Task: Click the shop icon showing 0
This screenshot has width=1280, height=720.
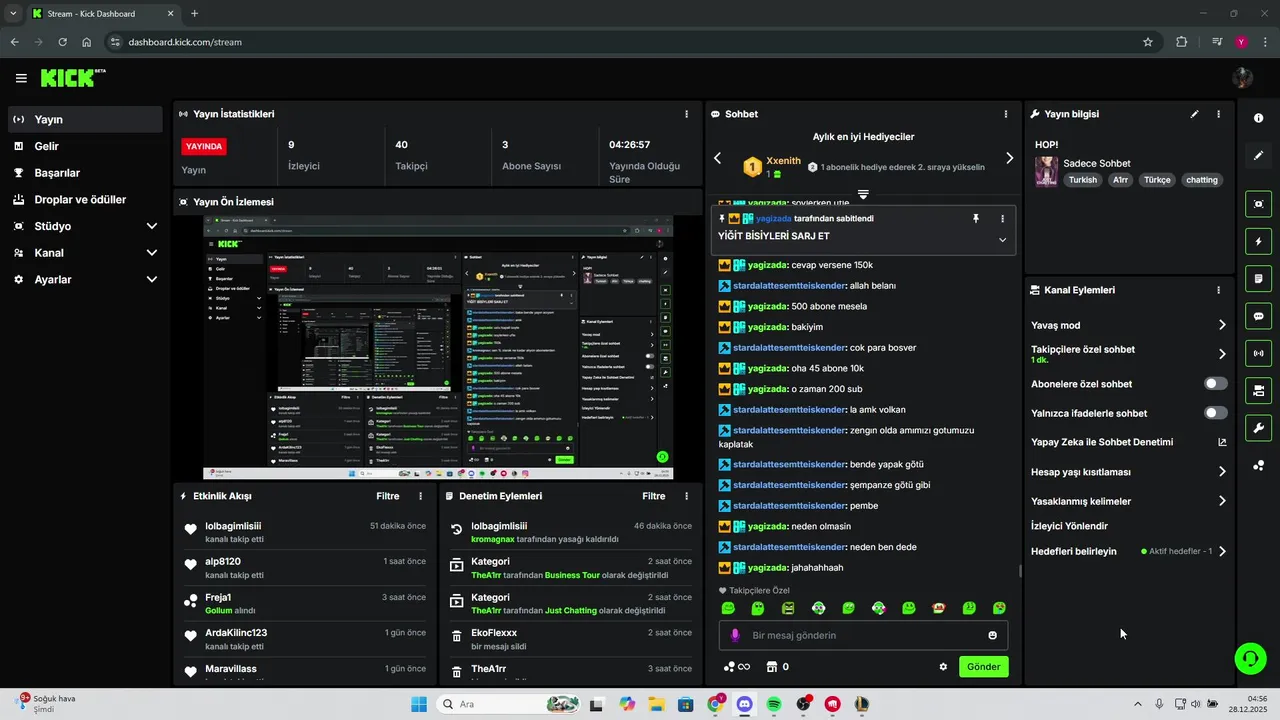Action: (777, 667)
